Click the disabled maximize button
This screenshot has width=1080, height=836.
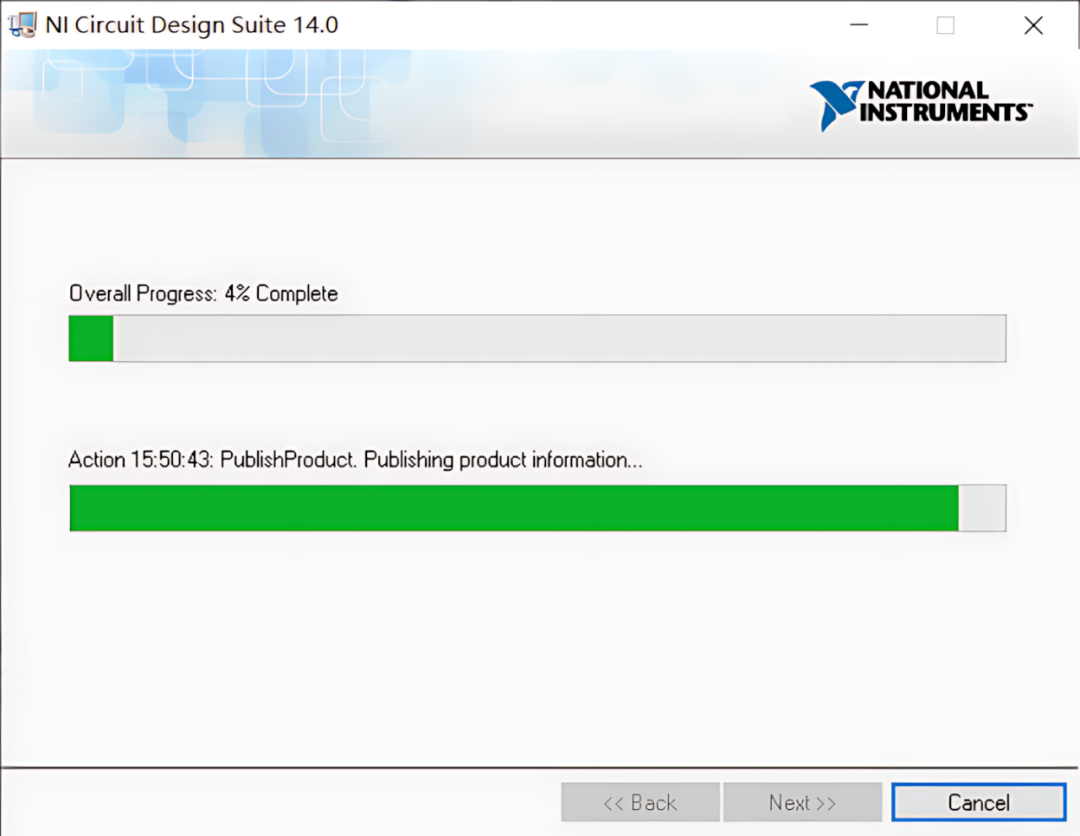coord(946,25)
